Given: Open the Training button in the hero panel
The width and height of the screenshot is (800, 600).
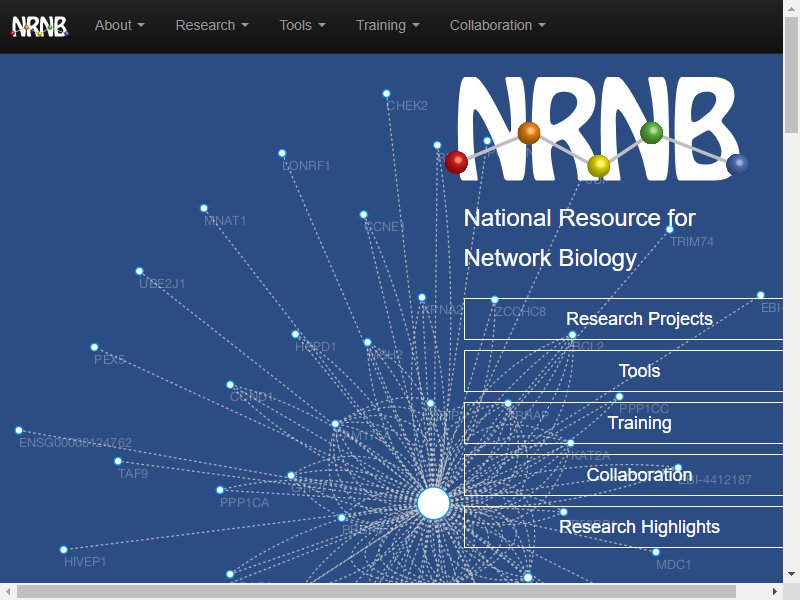Looking at the screenshot, I should click(x=623, y=423).
